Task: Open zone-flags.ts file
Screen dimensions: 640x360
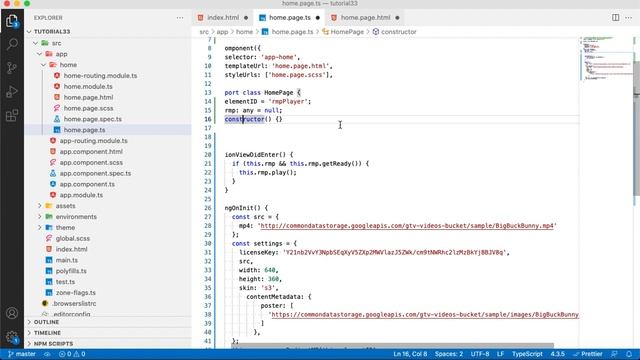Action: (x=76, y=293)
